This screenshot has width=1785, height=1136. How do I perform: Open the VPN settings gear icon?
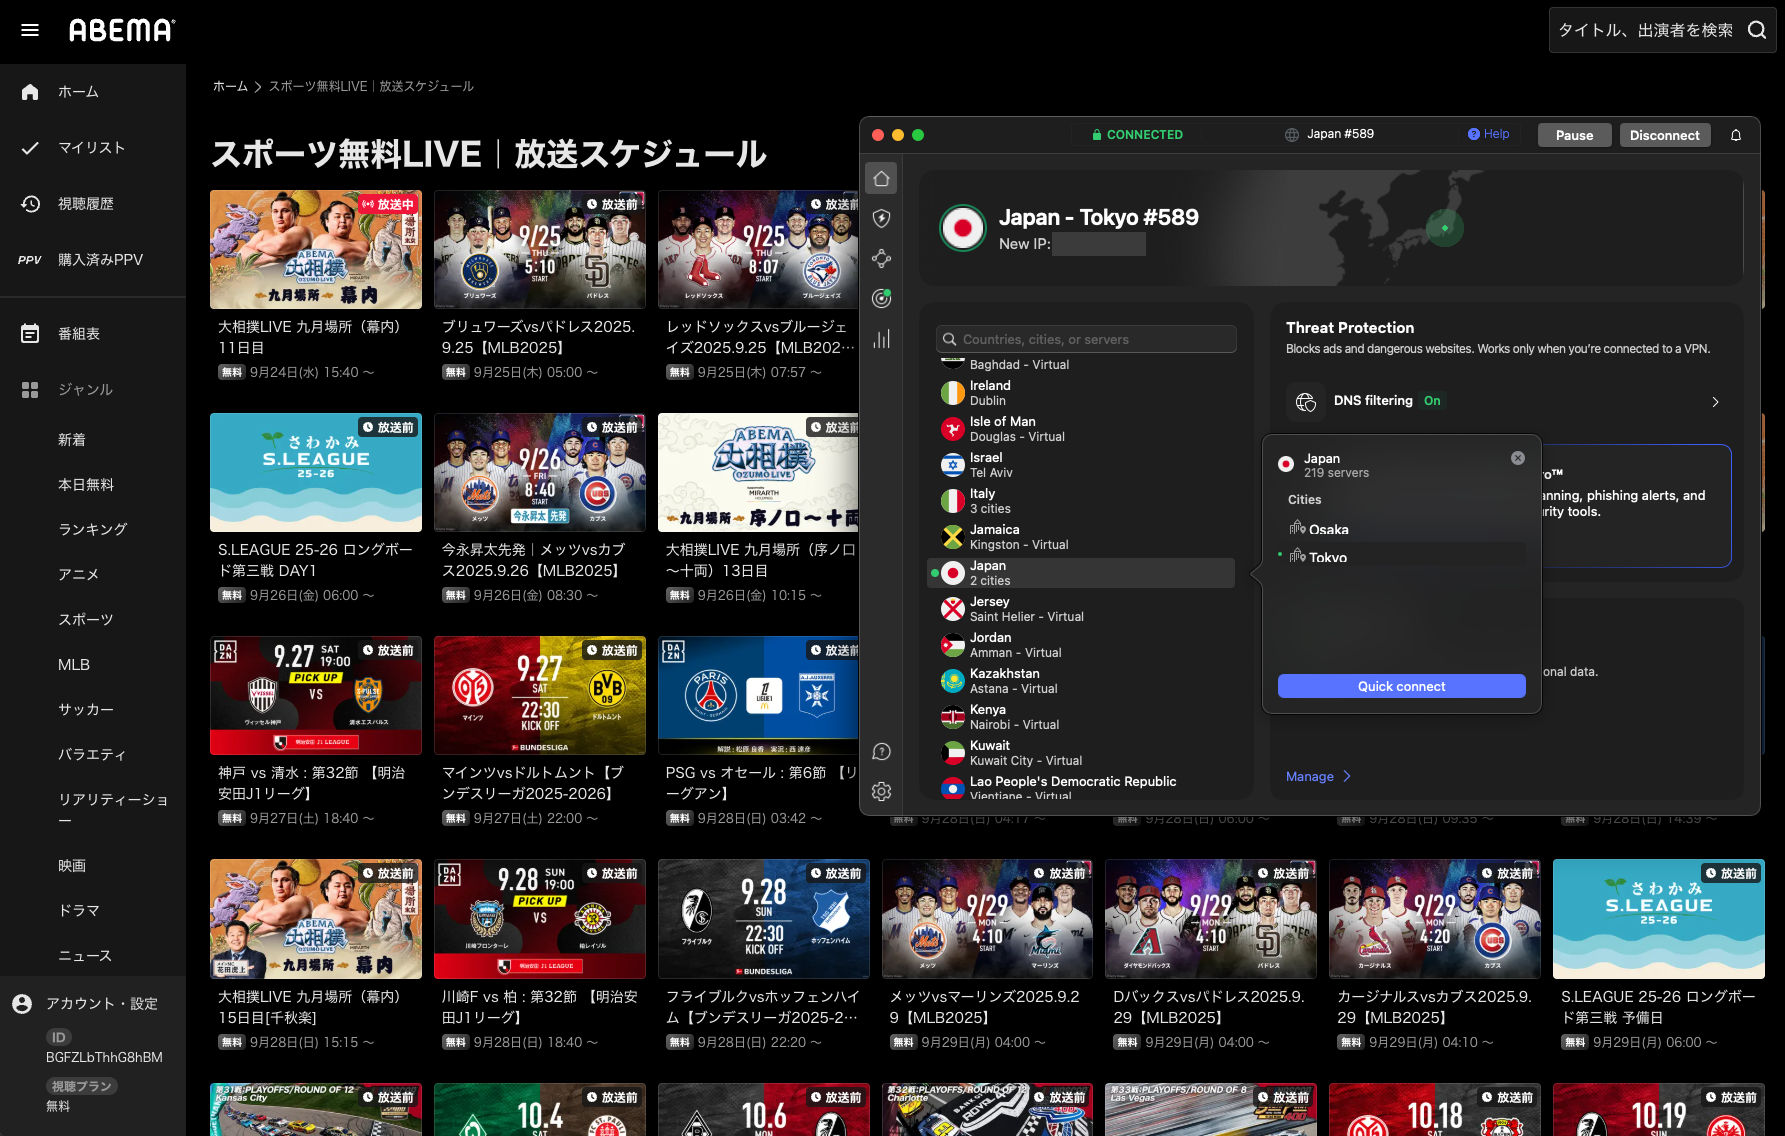tap(881, 791)
